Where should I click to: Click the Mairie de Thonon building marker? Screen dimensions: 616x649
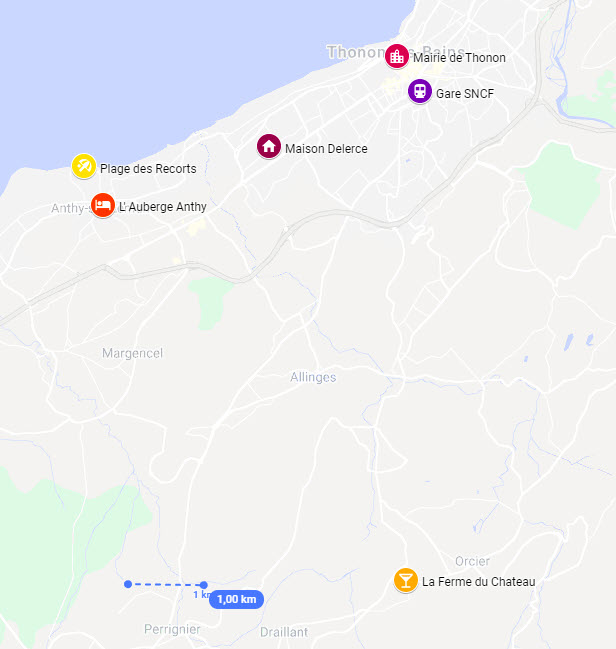[x=397, y=56]
